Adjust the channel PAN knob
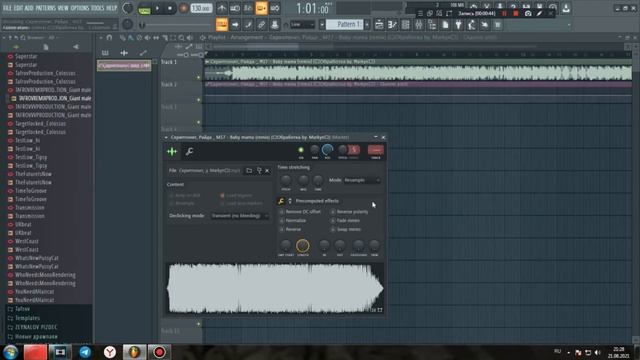 tap(315, 150)
